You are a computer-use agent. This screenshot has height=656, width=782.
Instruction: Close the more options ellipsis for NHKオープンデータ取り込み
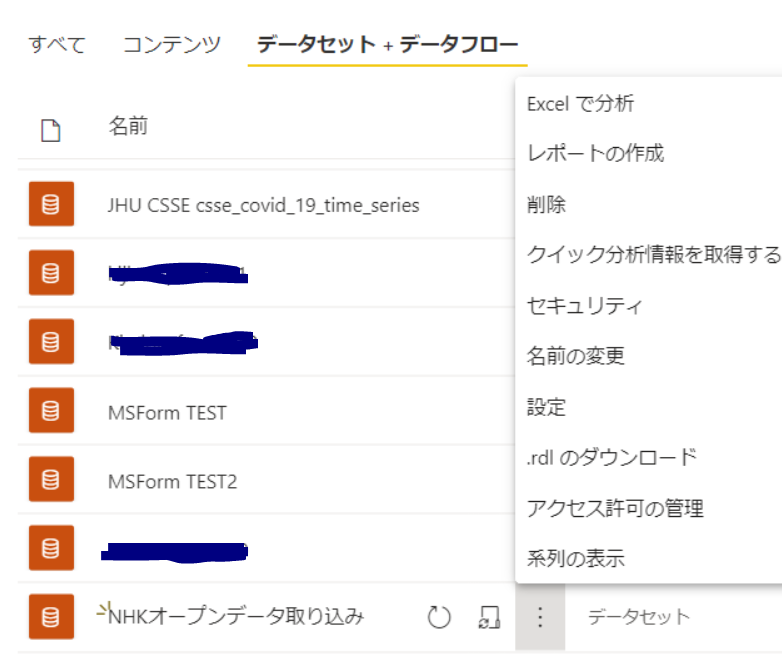pyautogui.click(x=540, y=617)
